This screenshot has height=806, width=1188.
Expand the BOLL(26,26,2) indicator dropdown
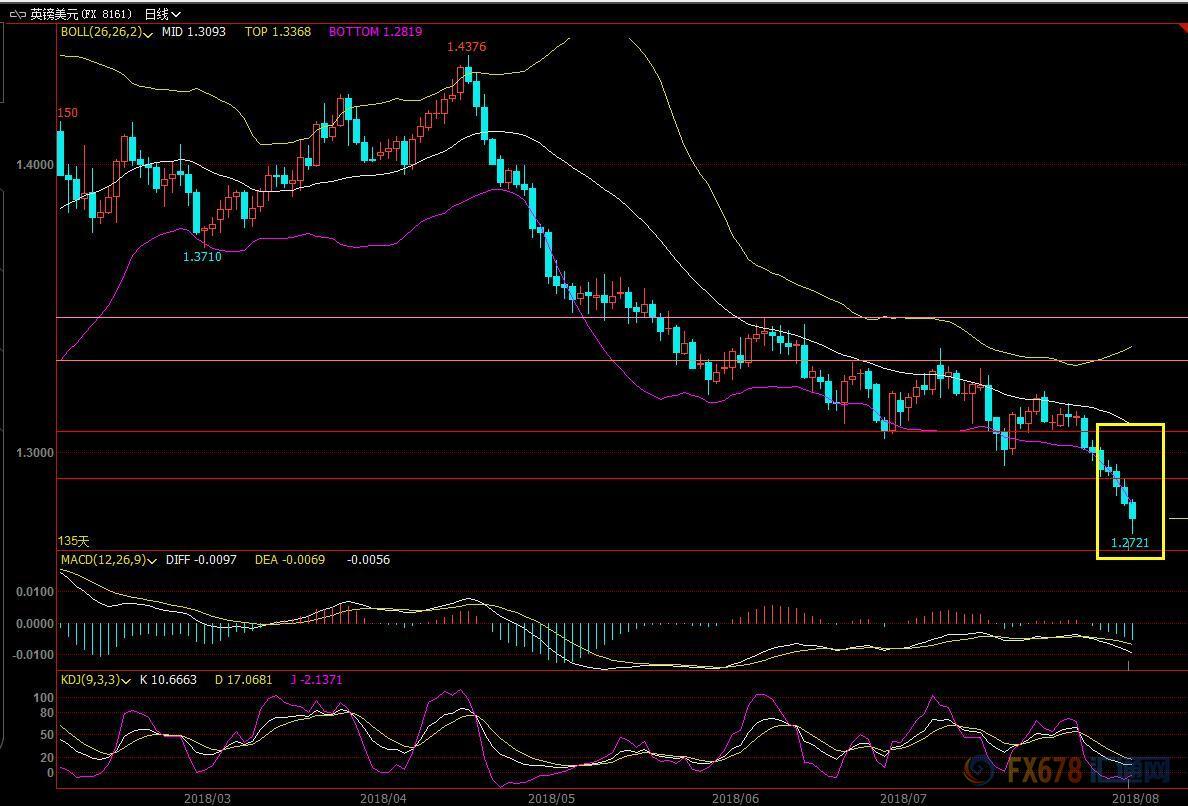click(148, 33)
